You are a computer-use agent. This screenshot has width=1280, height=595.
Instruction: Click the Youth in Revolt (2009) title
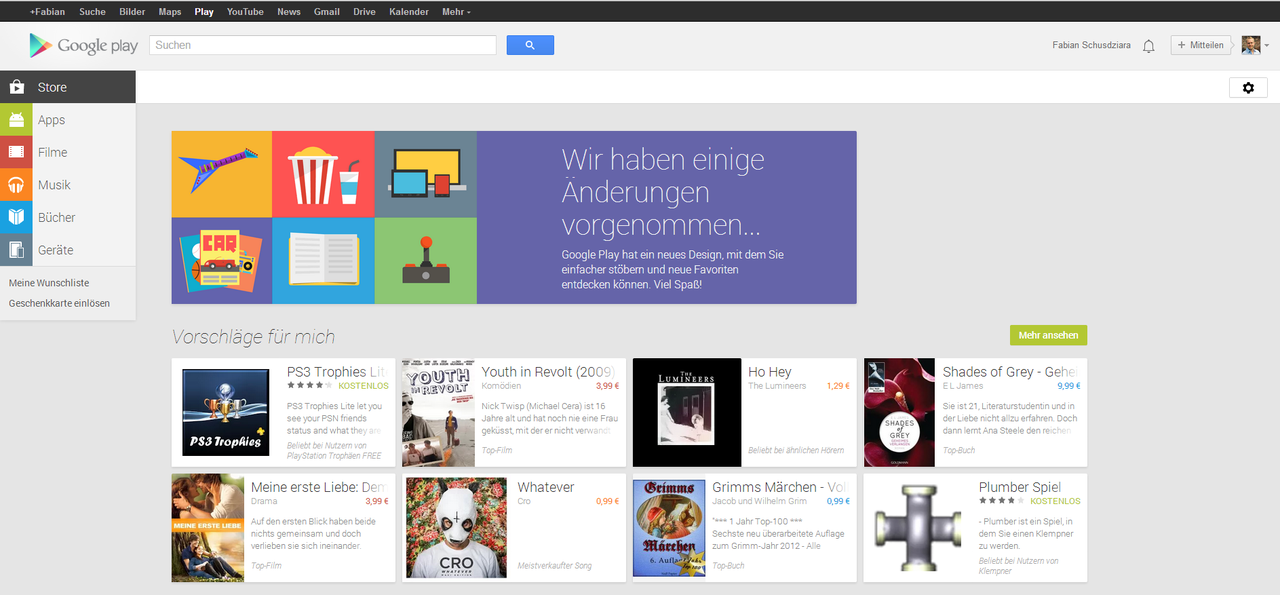point(549,372)
